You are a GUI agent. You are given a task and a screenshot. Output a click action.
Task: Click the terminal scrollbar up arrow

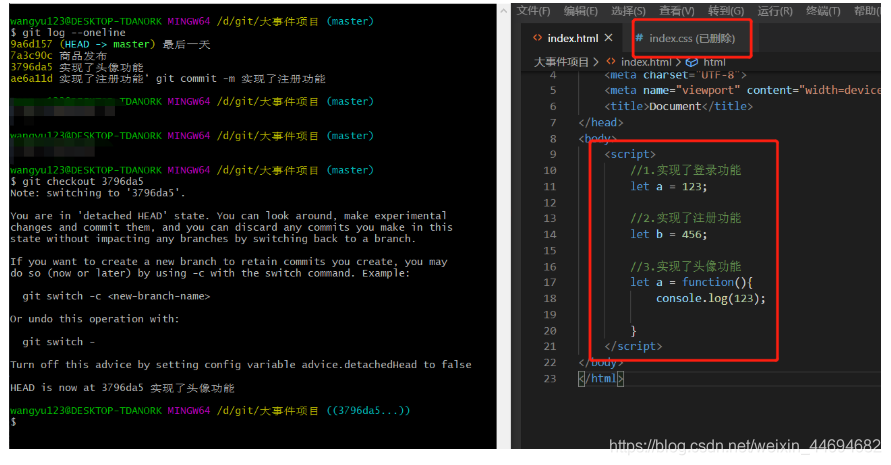[x=503, y=11]
